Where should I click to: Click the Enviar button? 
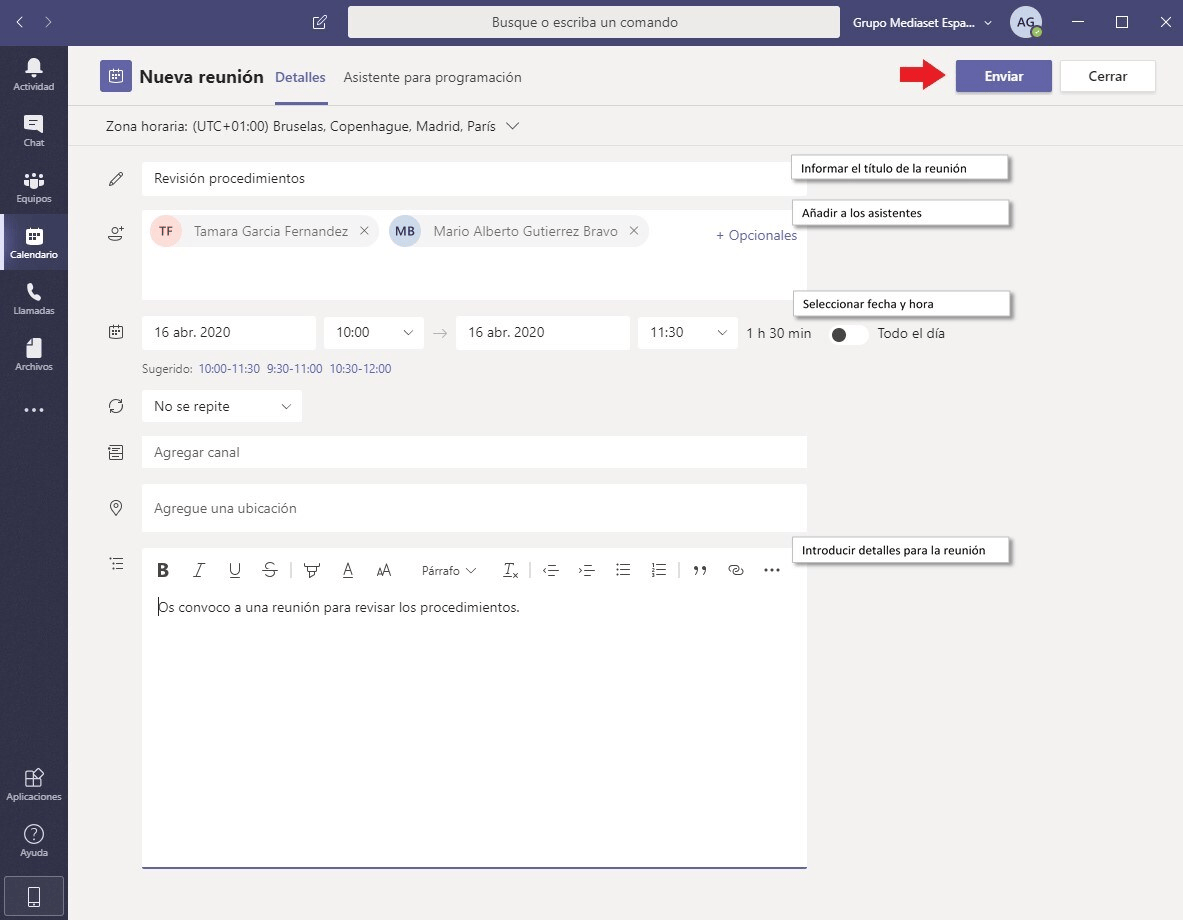pos(1003,77)
